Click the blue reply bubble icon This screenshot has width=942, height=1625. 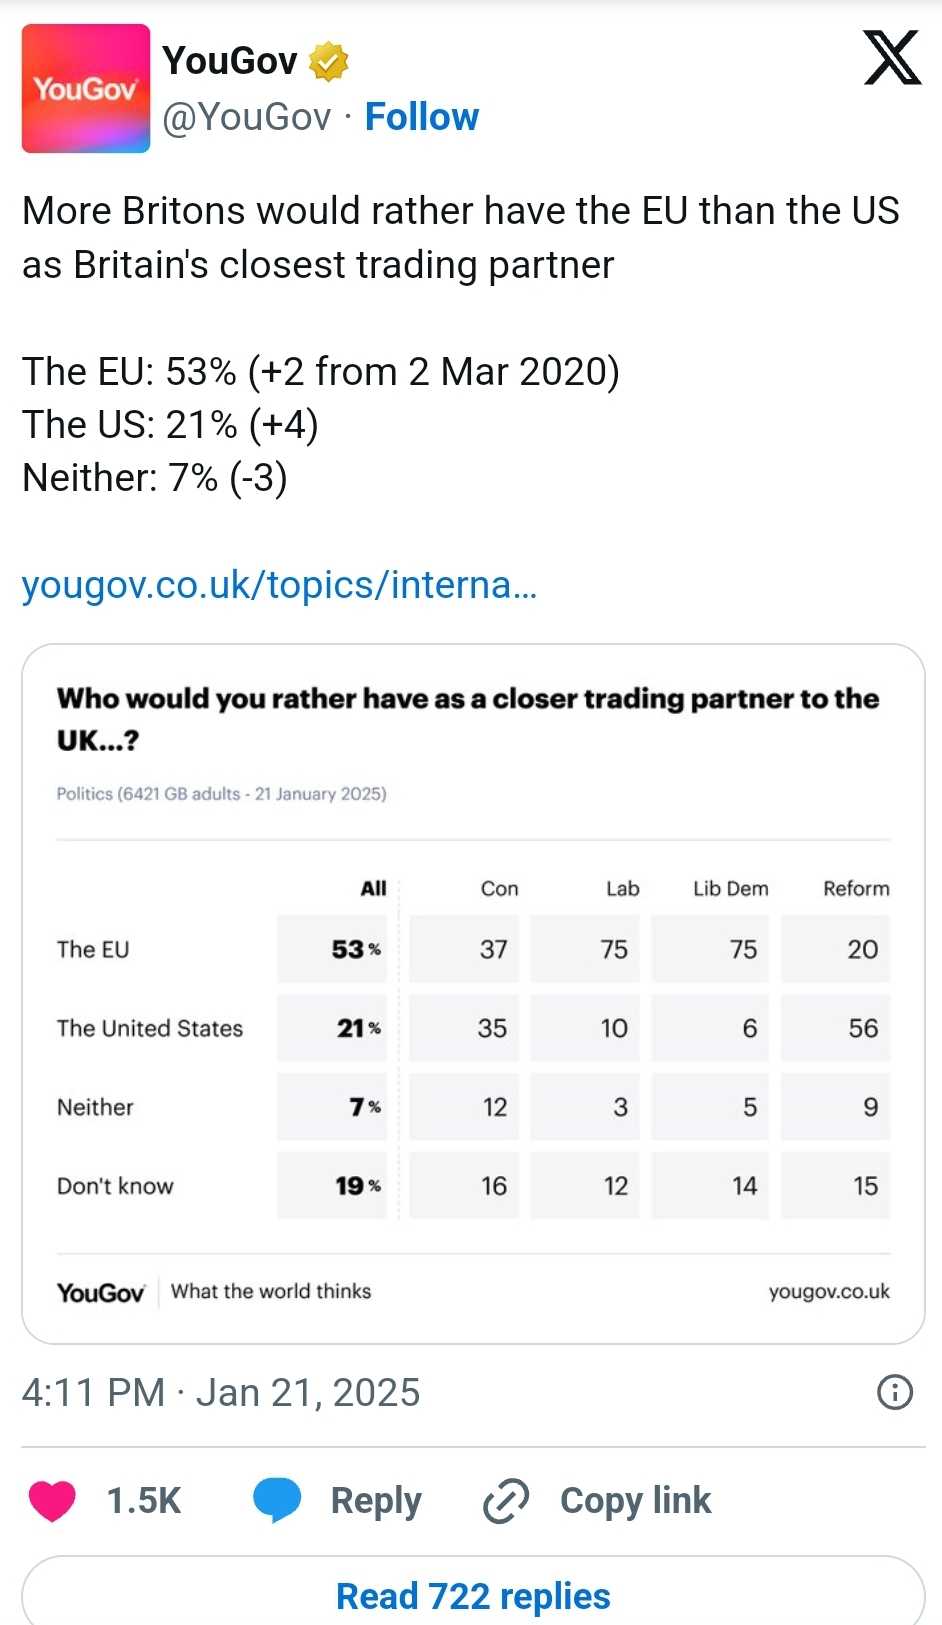coord(277,1500)
